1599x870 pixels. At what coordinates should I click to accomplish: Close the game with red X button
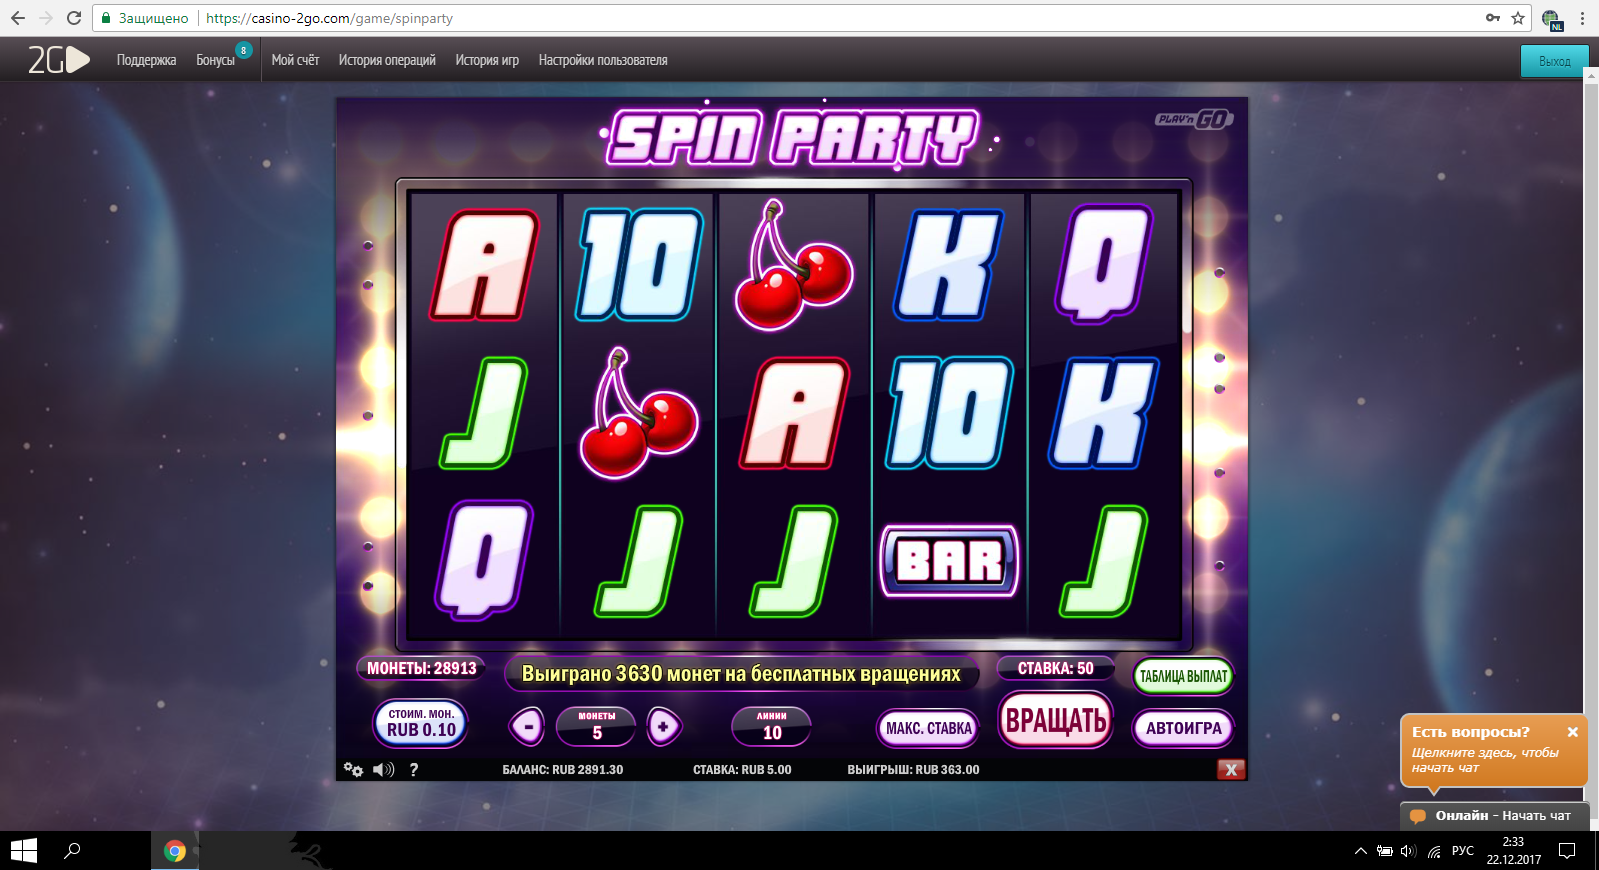pos(1231,769)
